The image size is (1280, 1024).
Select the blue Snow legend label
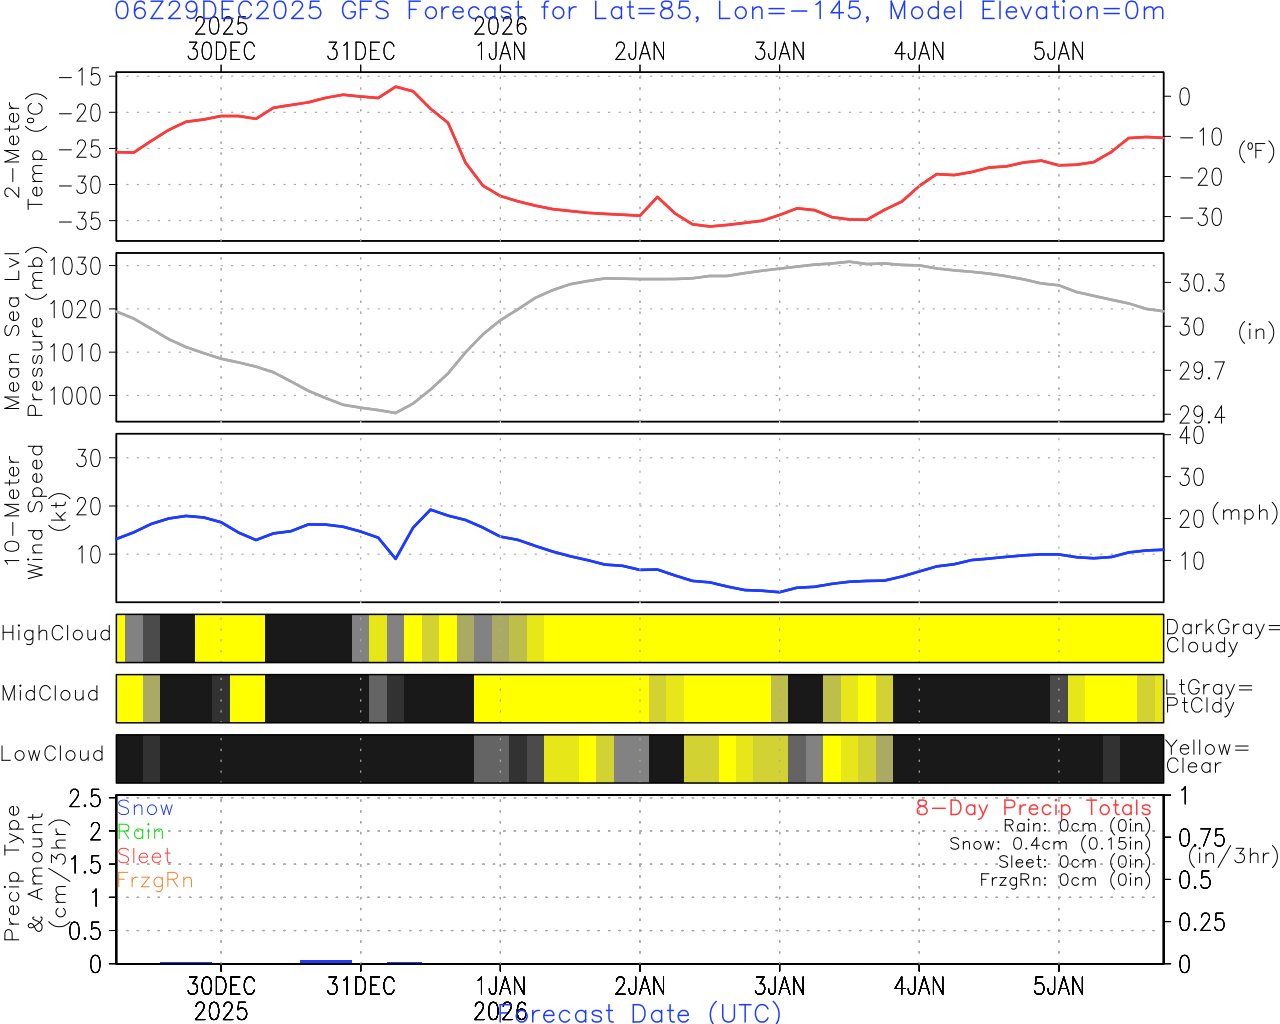click(145, 808)
